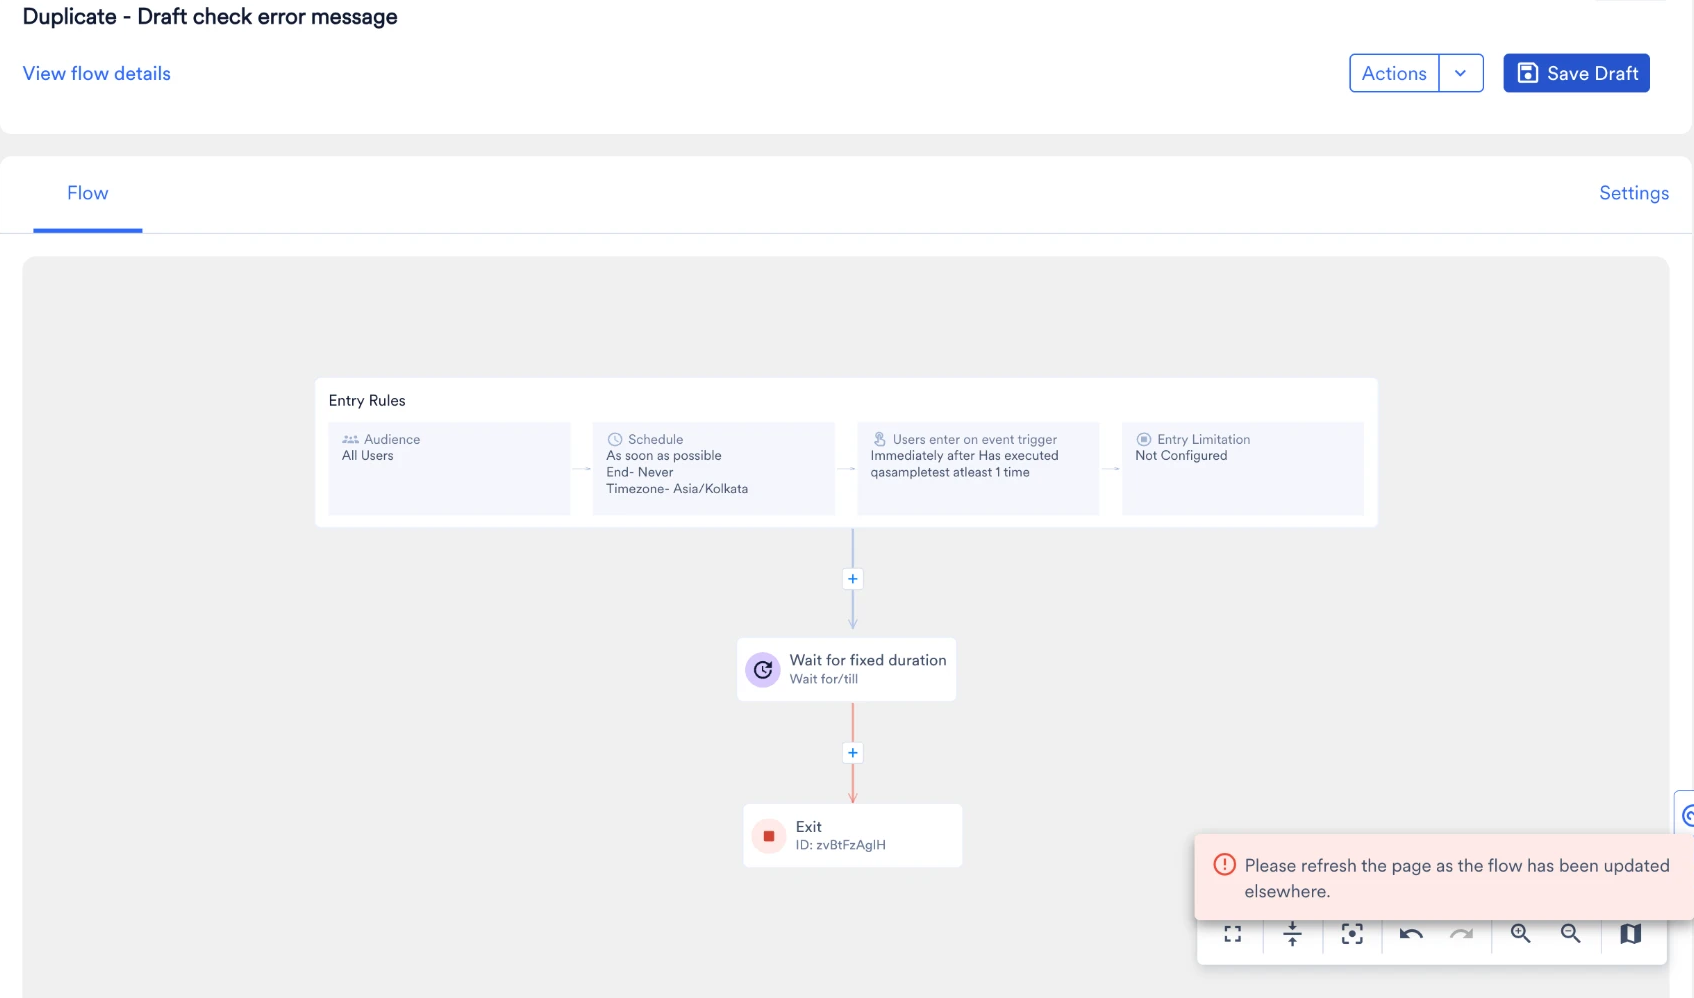
Task: Click the Entry Limitation icon
Action: pyautogui.click(x=1144, y=439)
